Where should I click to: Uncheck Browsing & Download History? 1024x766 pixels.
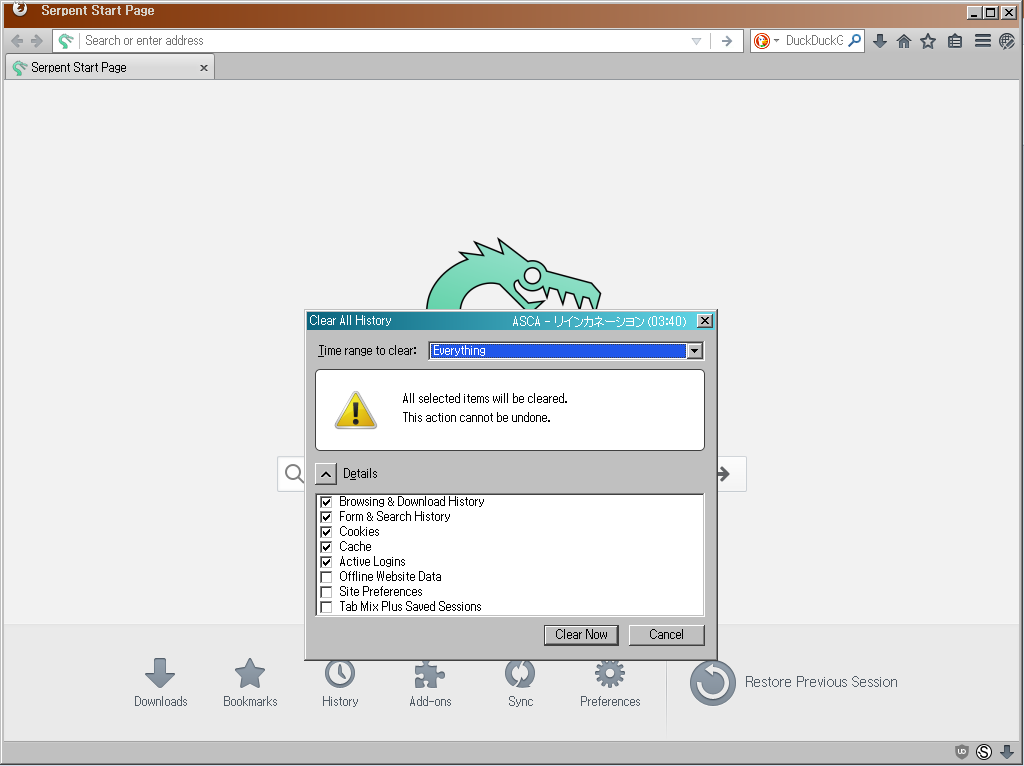tap(326, 502)
